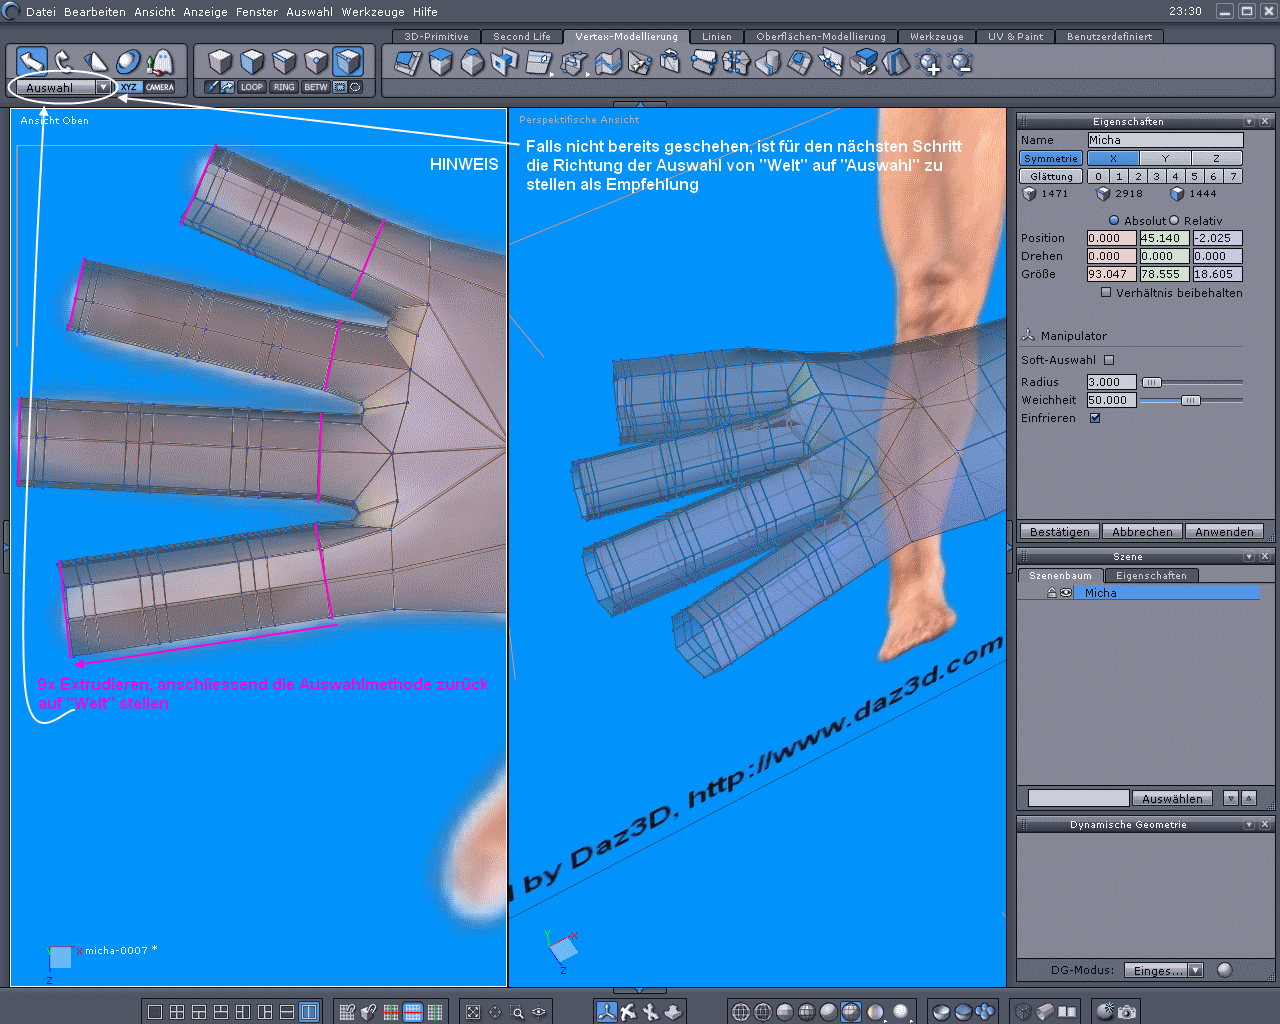Viewport: 1280px width, 1024px height.
Task: Enable lasso selection mode
Action: click(355, 87)
